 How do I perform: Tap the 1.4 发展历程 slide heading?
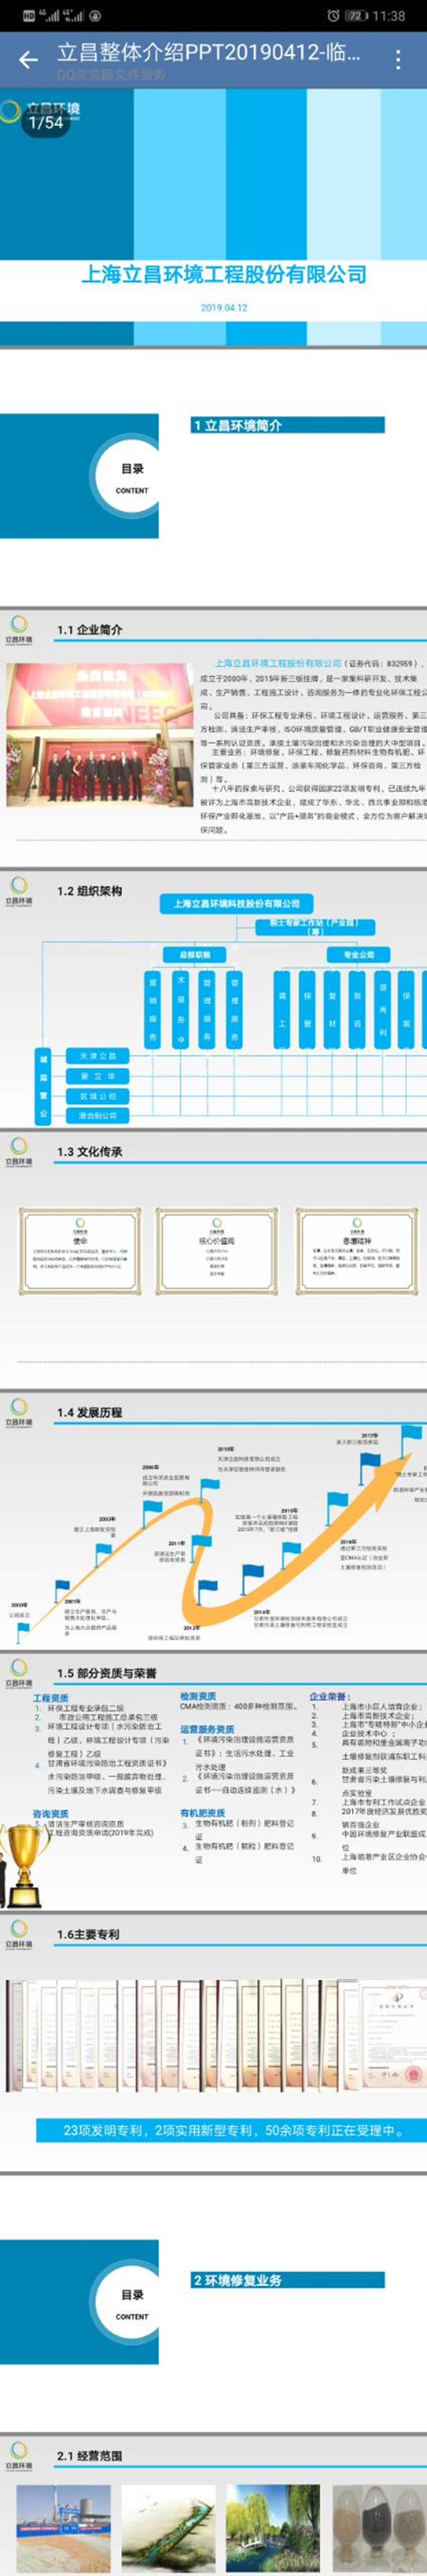tap(89, 1412)
